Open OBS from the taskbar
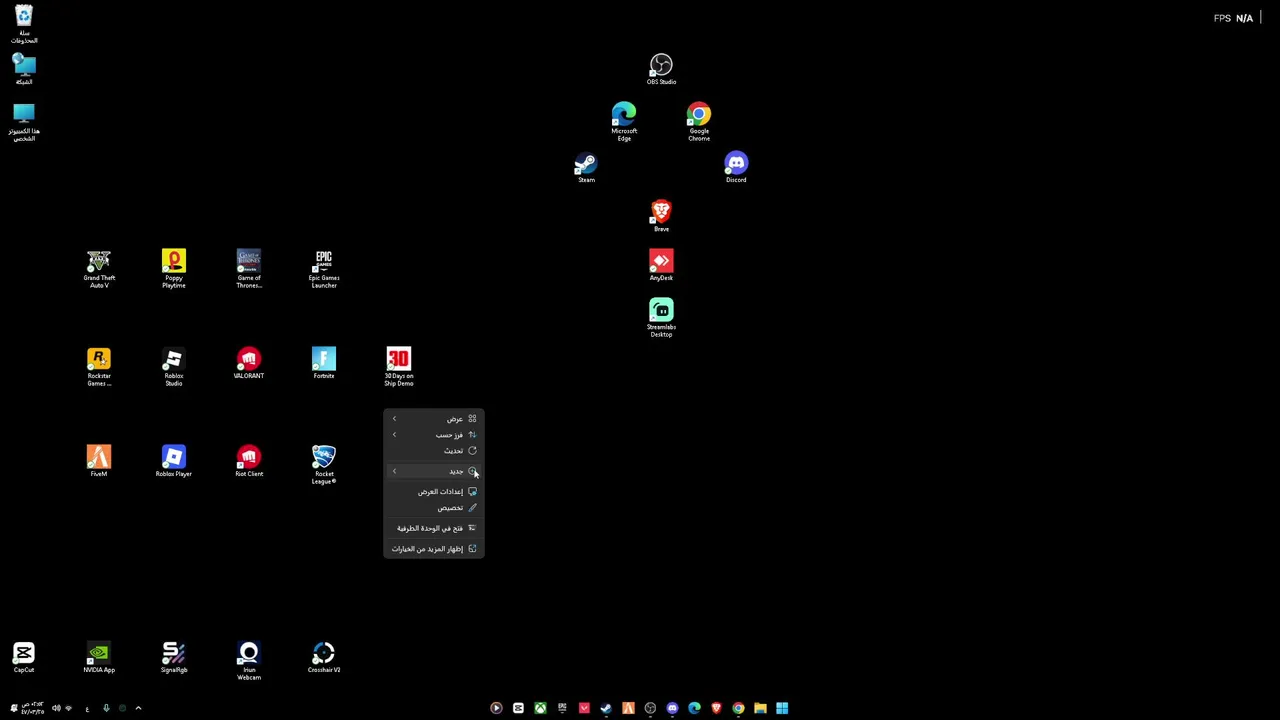Screen dimensions: 1280x720 pos(650,708)
